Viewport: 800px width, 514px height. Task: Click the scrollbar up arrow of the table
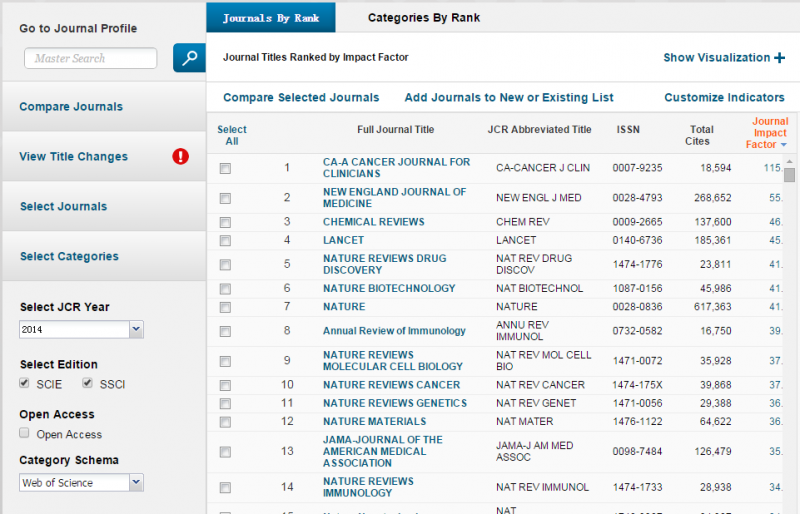click(x=789, y=162)
